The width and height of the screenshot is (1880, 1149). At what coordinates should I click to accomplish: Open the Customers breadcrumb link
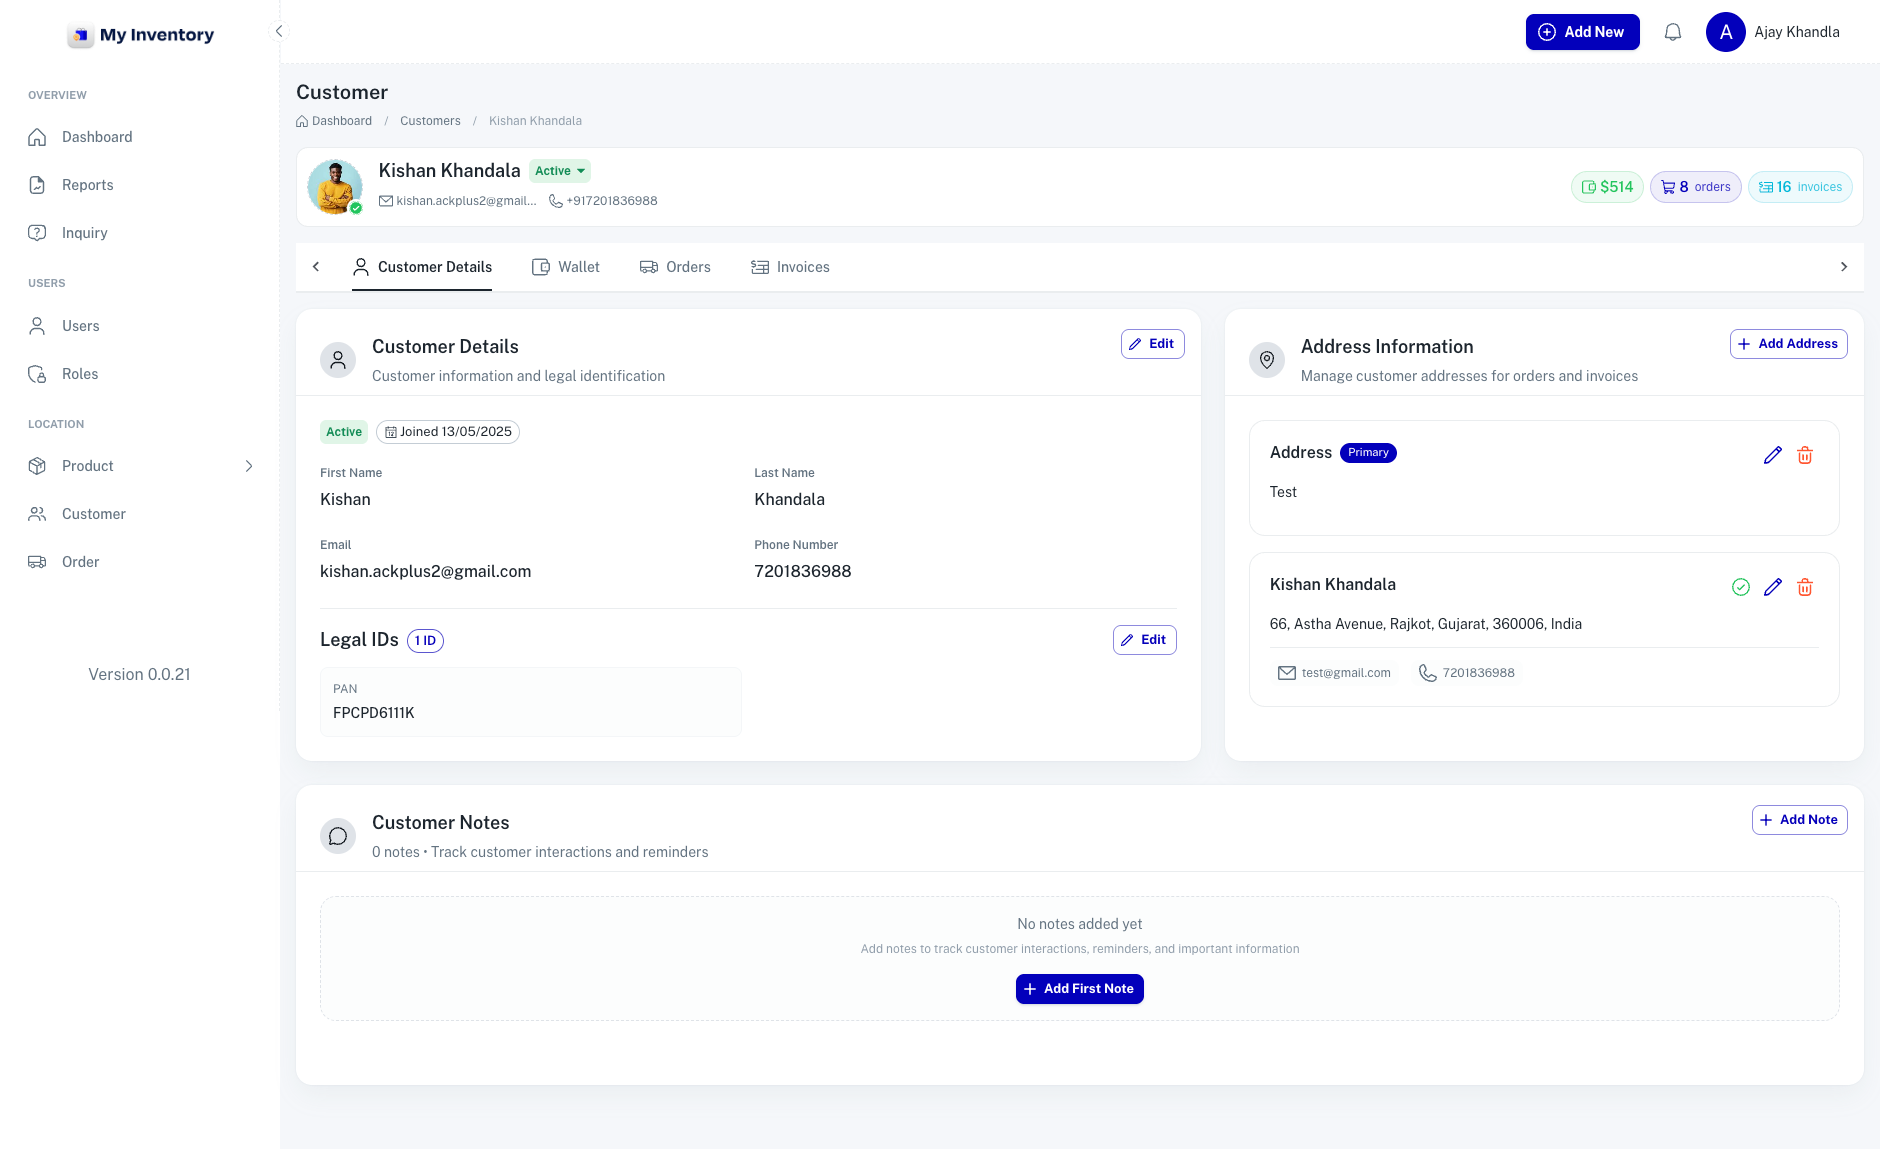pyautogui.click(x=430, y=121)
